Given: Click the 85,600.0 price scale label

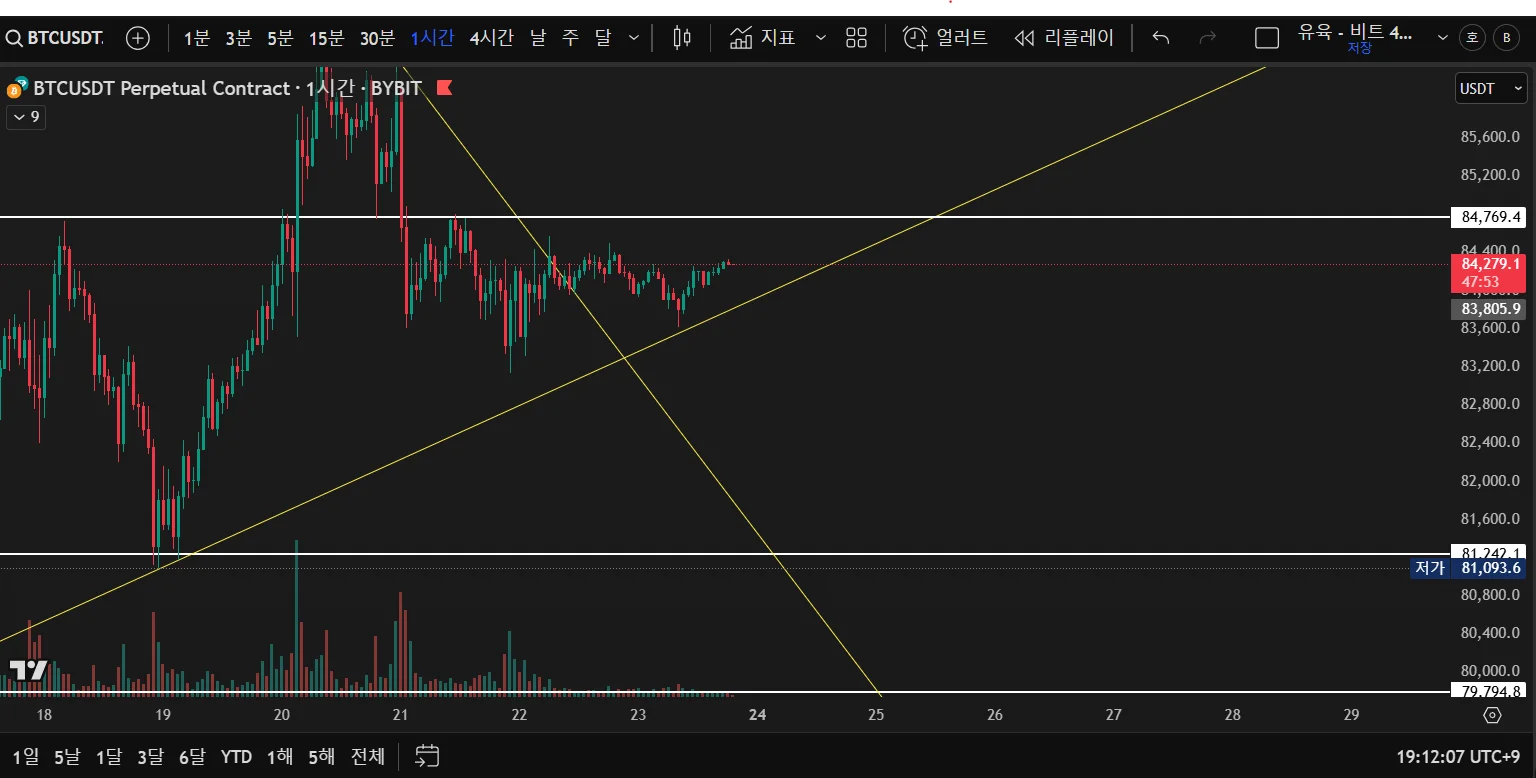Looking at the screenshot, I should [x=1492, y=136].
